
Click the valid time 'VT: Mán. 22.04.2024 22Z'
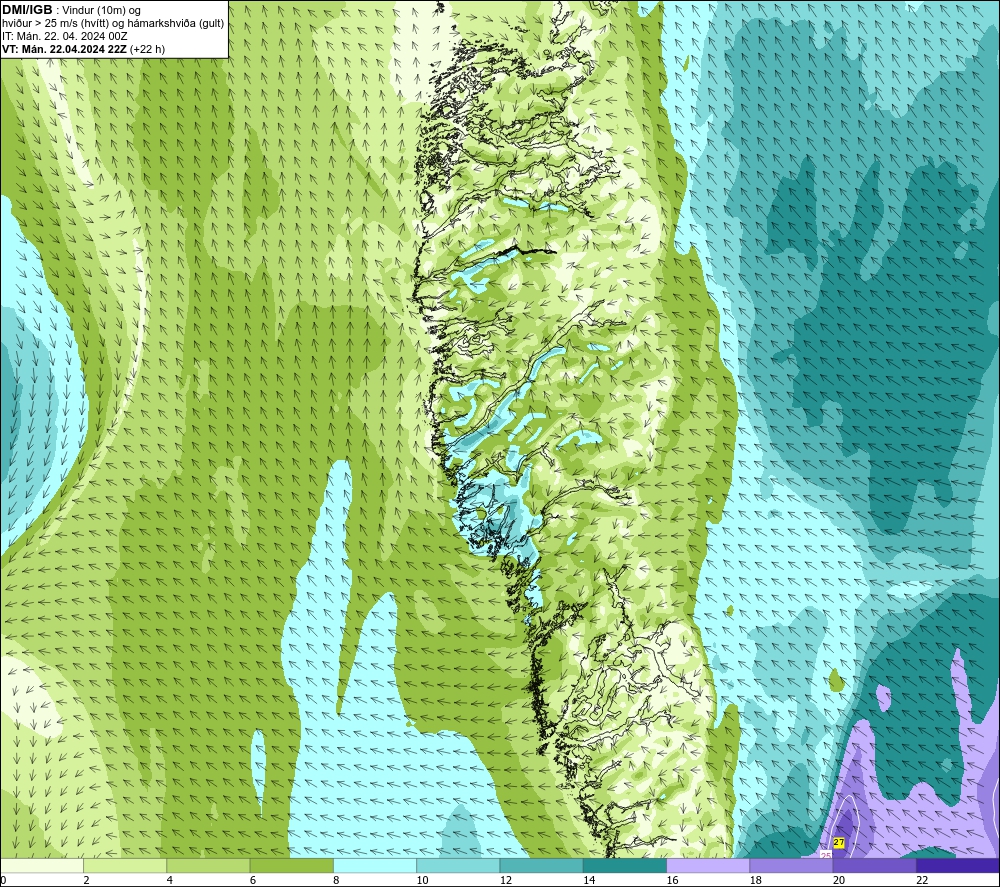click(64, 49)
